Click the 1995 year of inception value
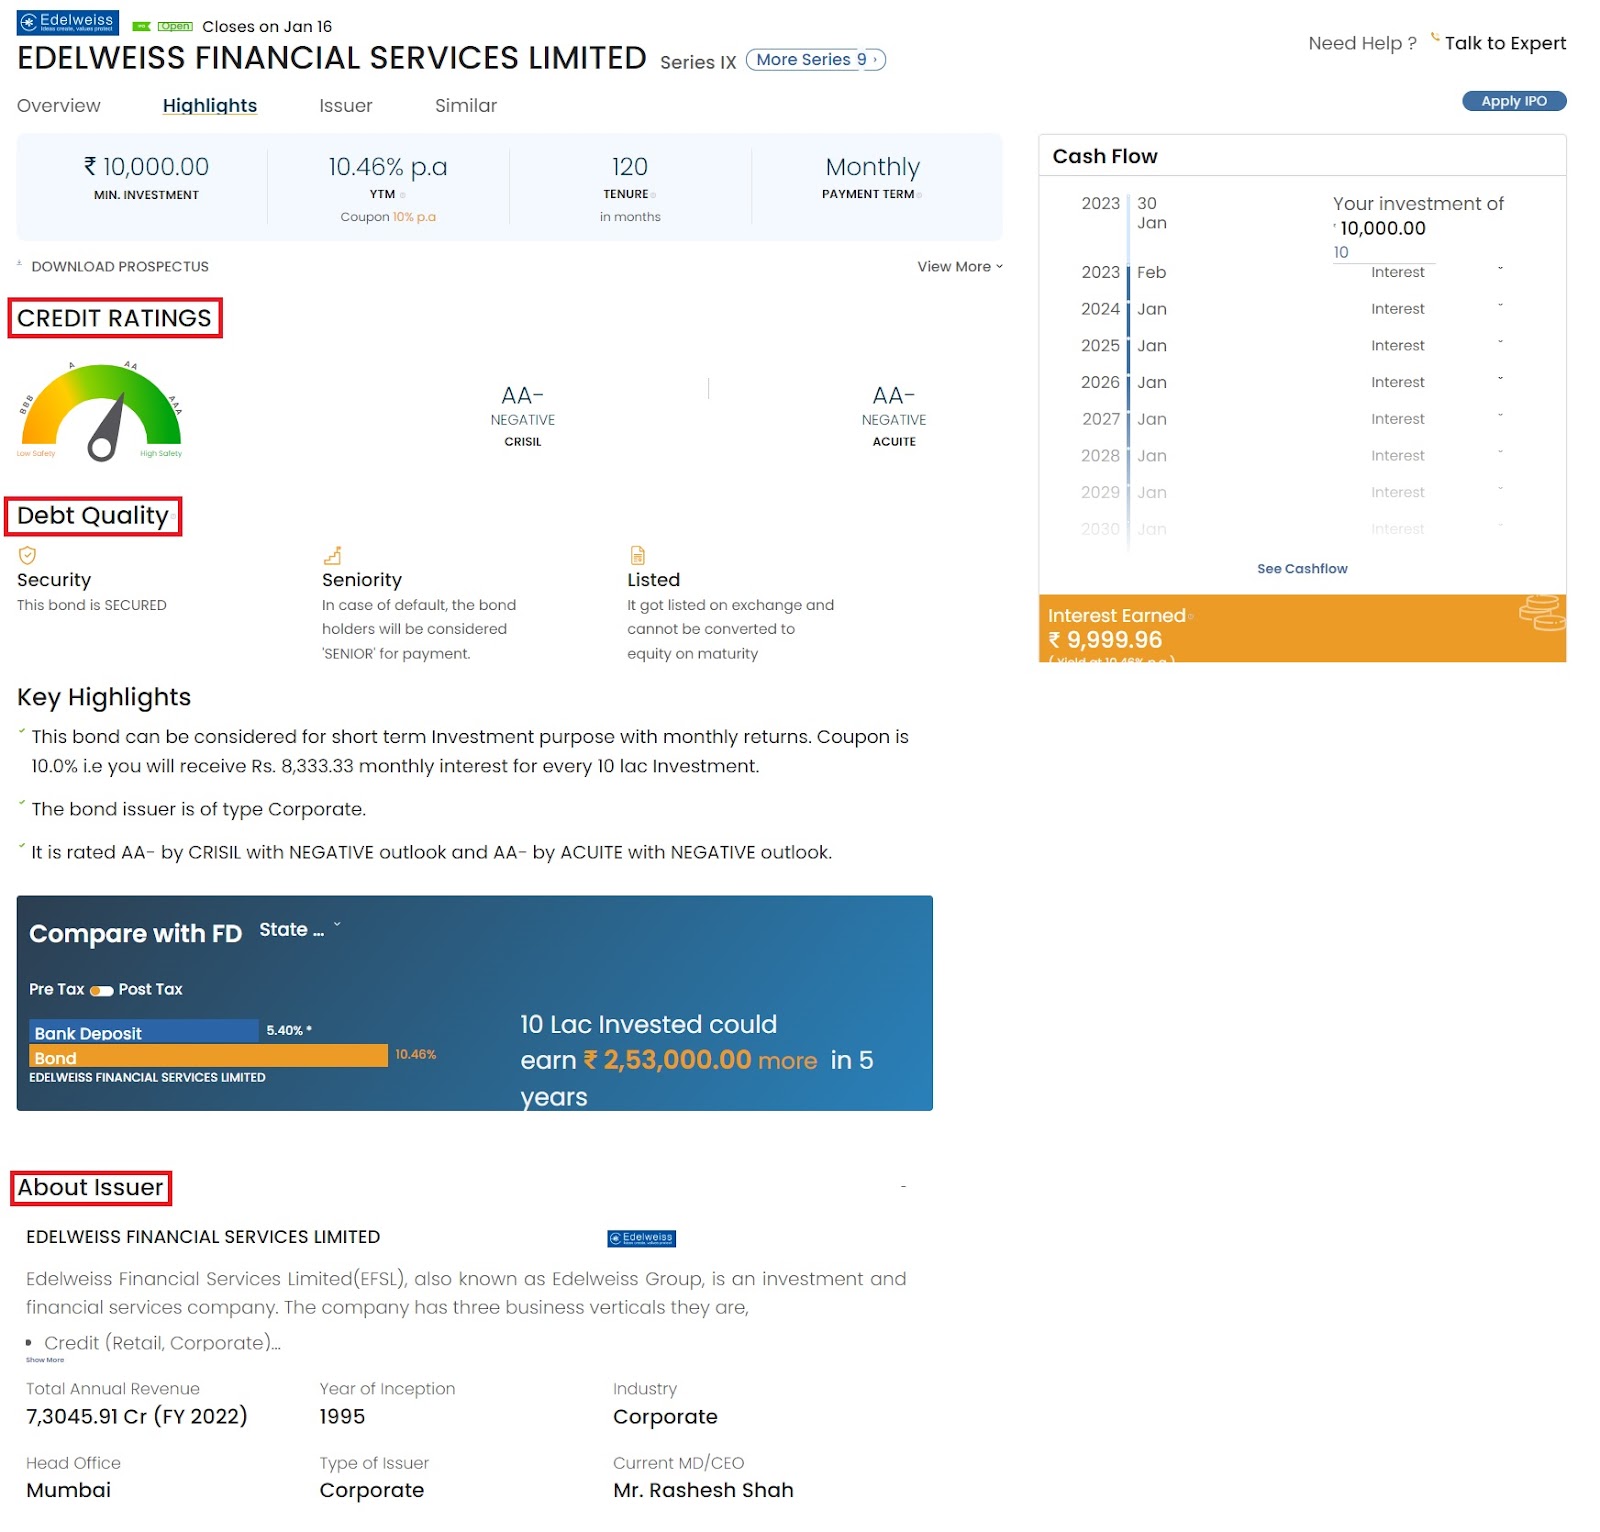Image resolution: width=1600 pixels, height=1532 pixels. click(342, 1416)
